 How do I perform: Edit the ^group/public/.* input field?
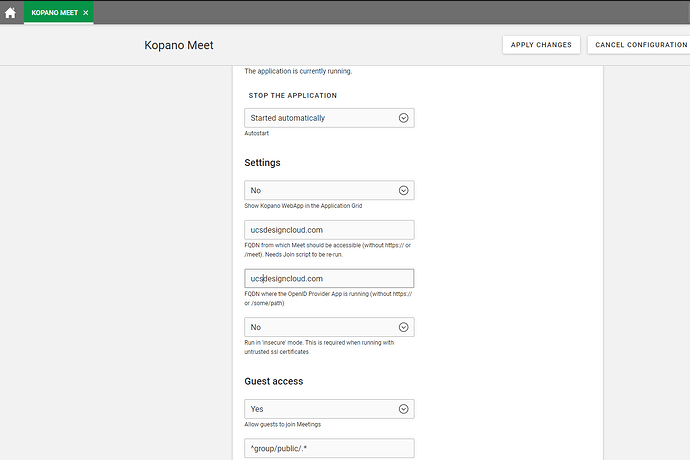click(x=329, y=449)
